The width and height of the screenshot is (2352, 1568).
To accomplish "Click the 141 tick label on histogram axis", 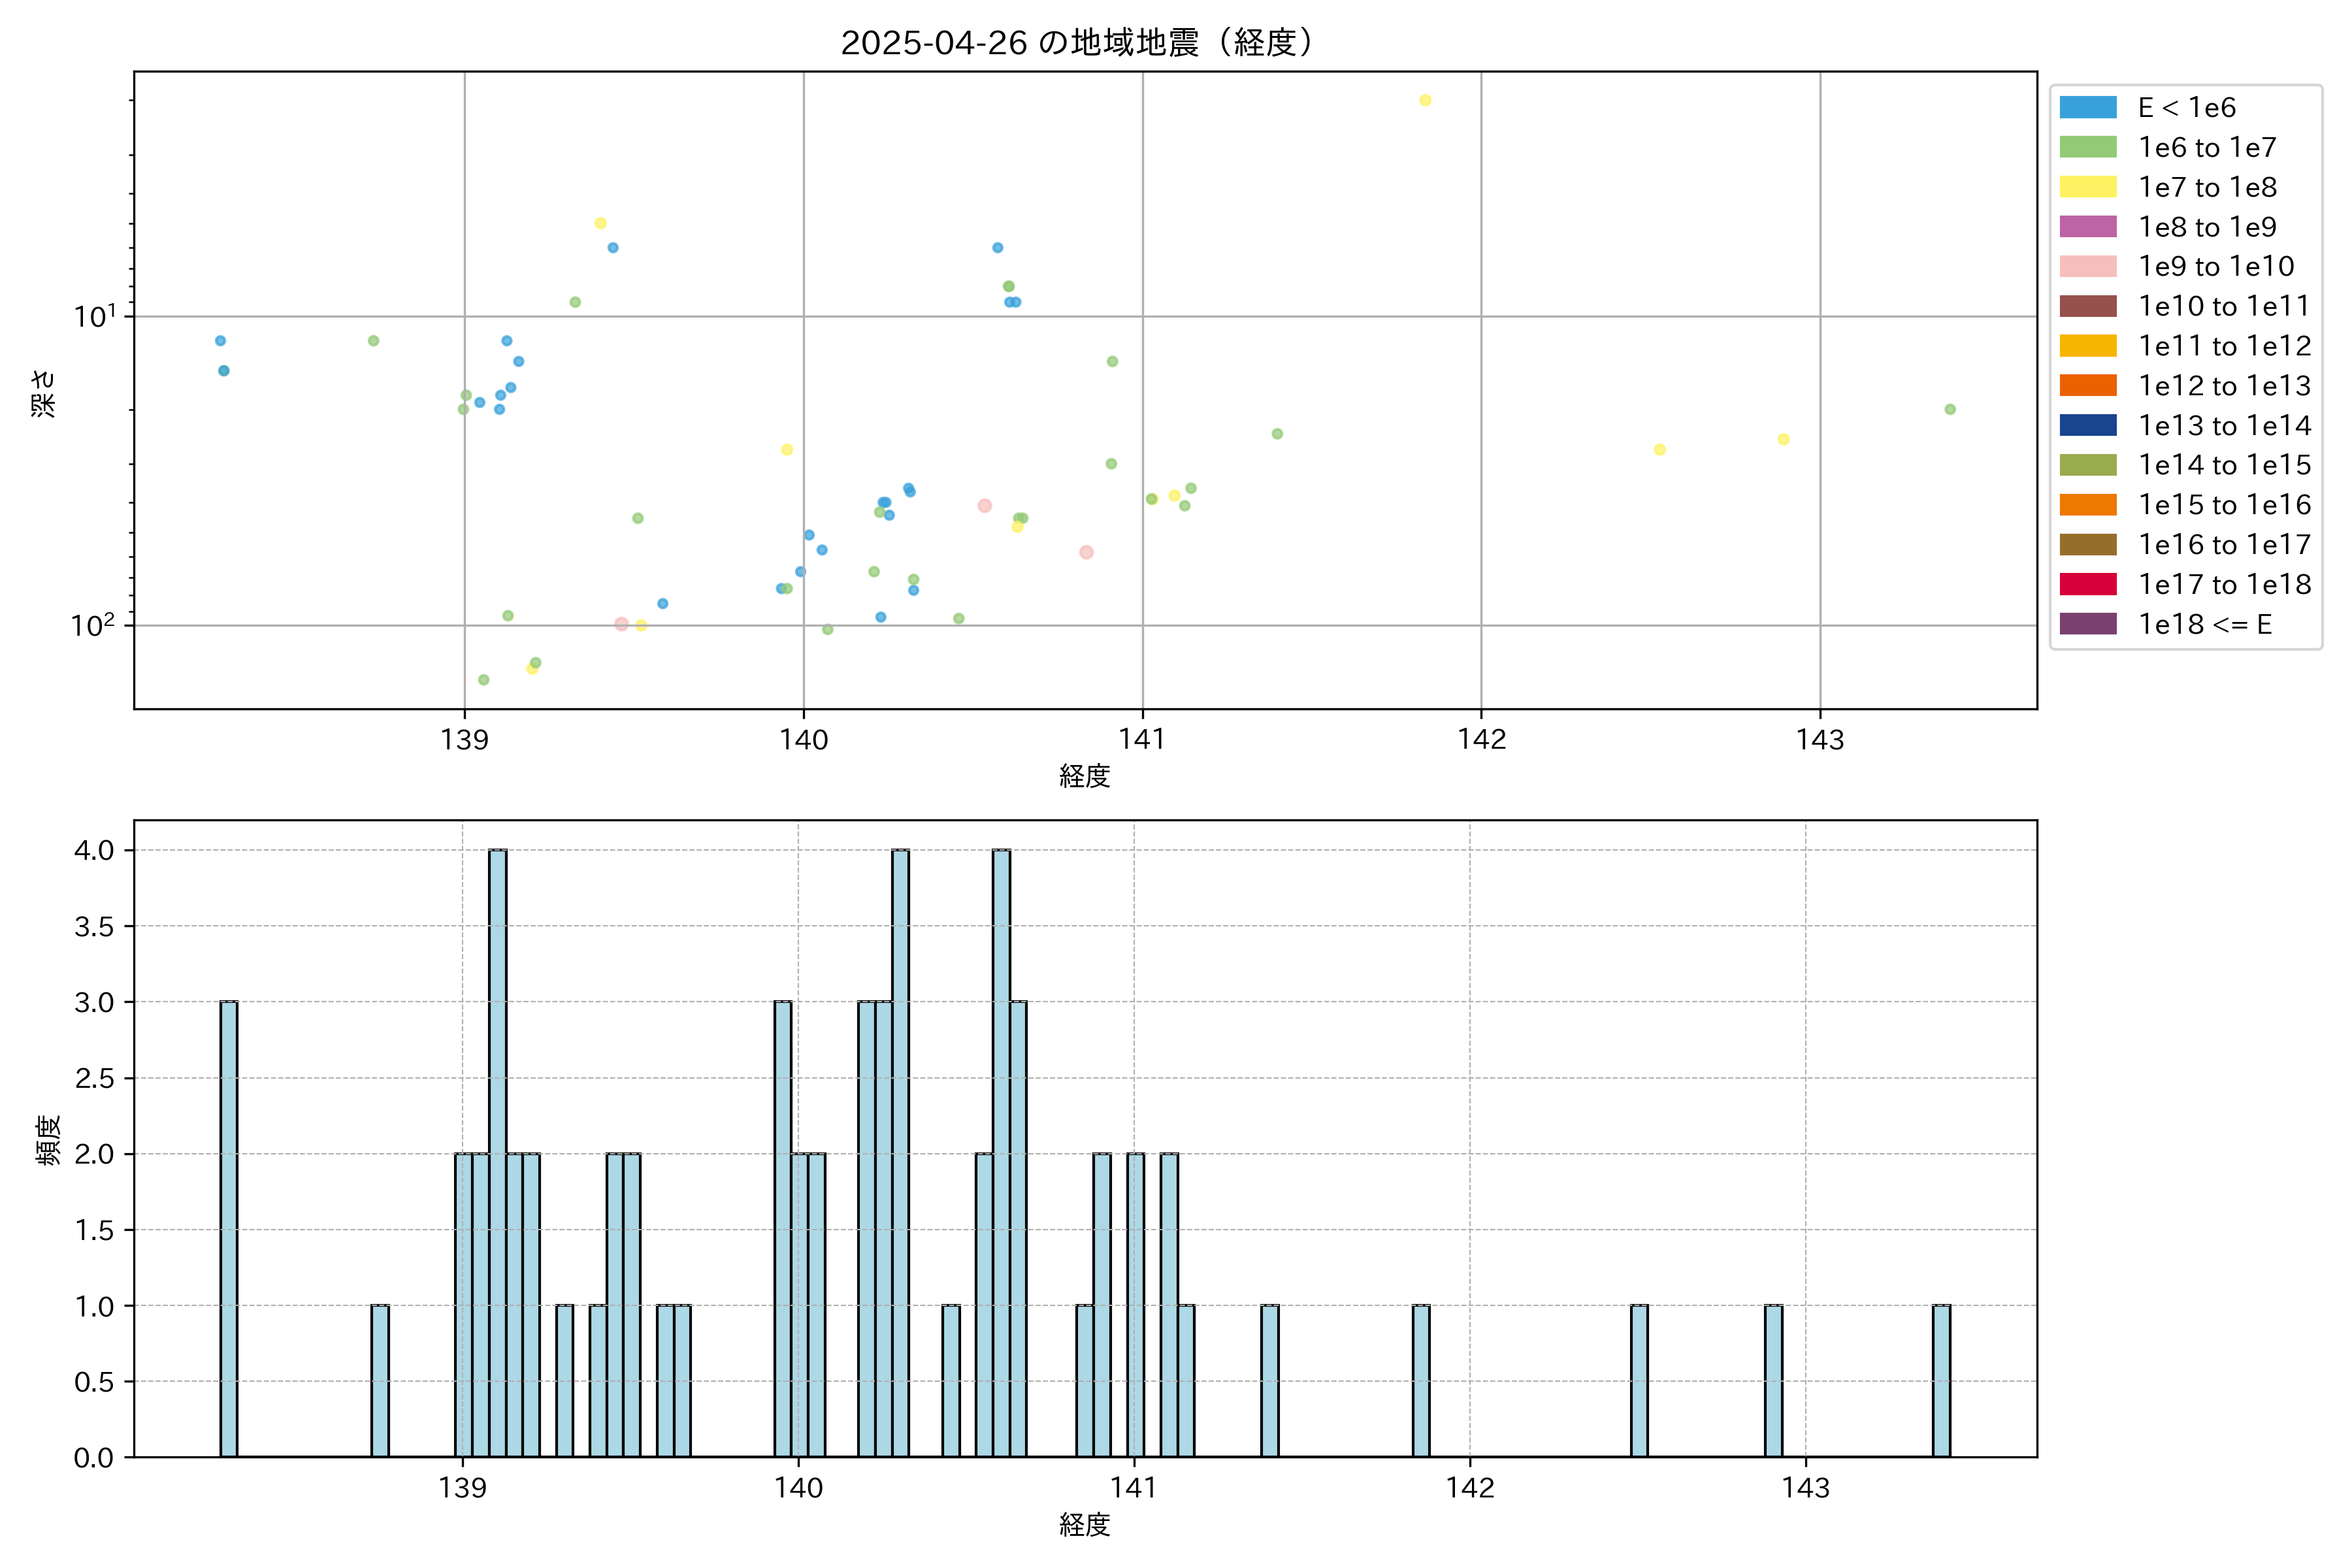I will 1133,1487.
